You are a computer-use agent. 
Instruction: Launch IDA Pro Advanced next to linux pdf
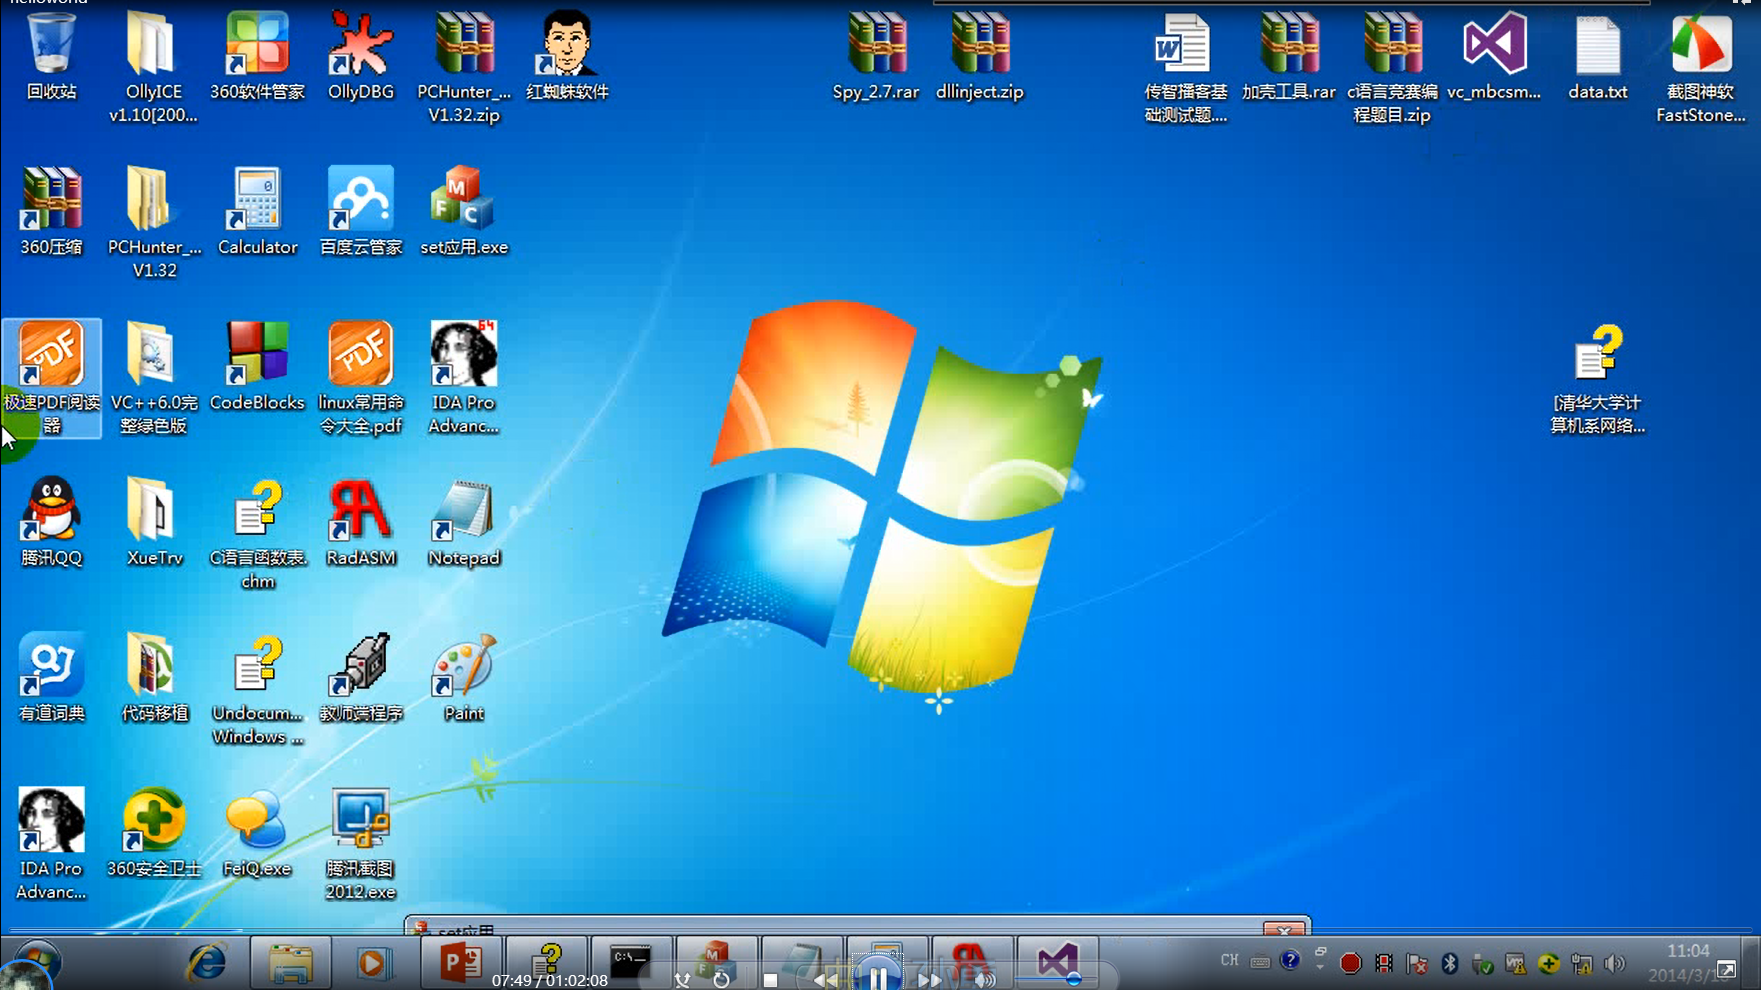[464, 378]
